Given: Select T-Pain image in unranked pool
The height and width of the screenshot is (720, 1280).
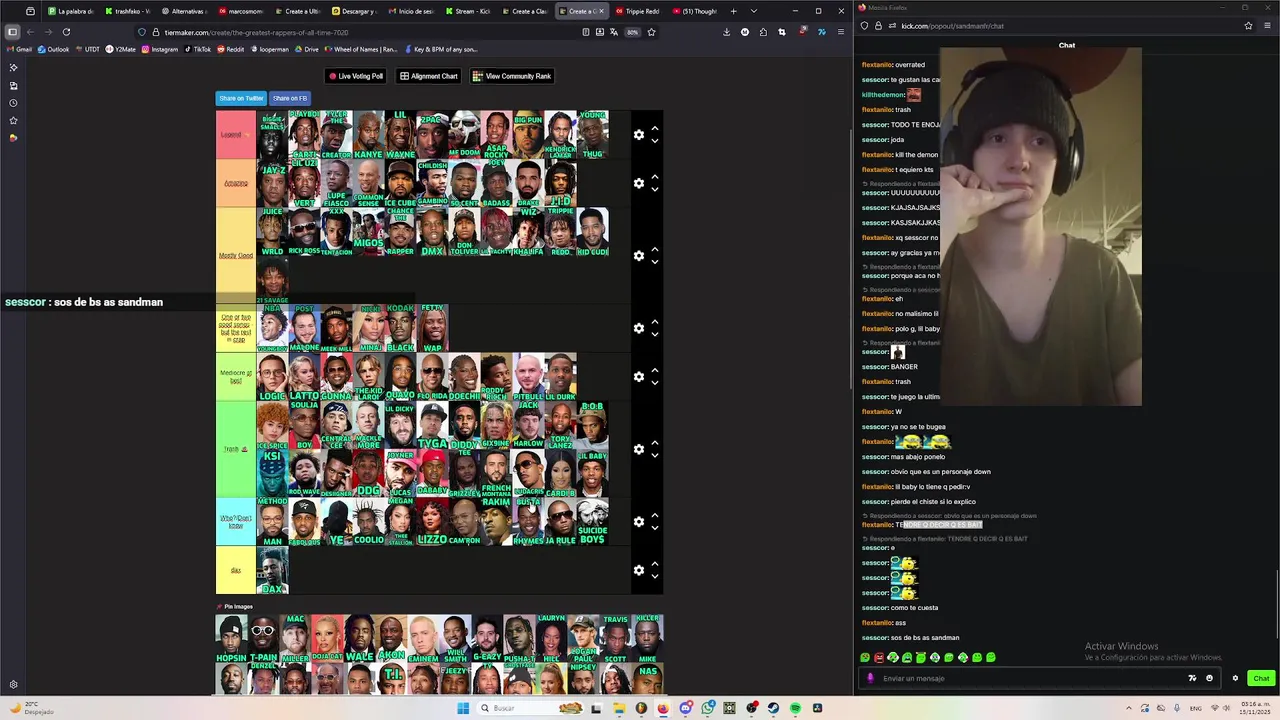Looking at the screenshot, I should pos(263,640).
